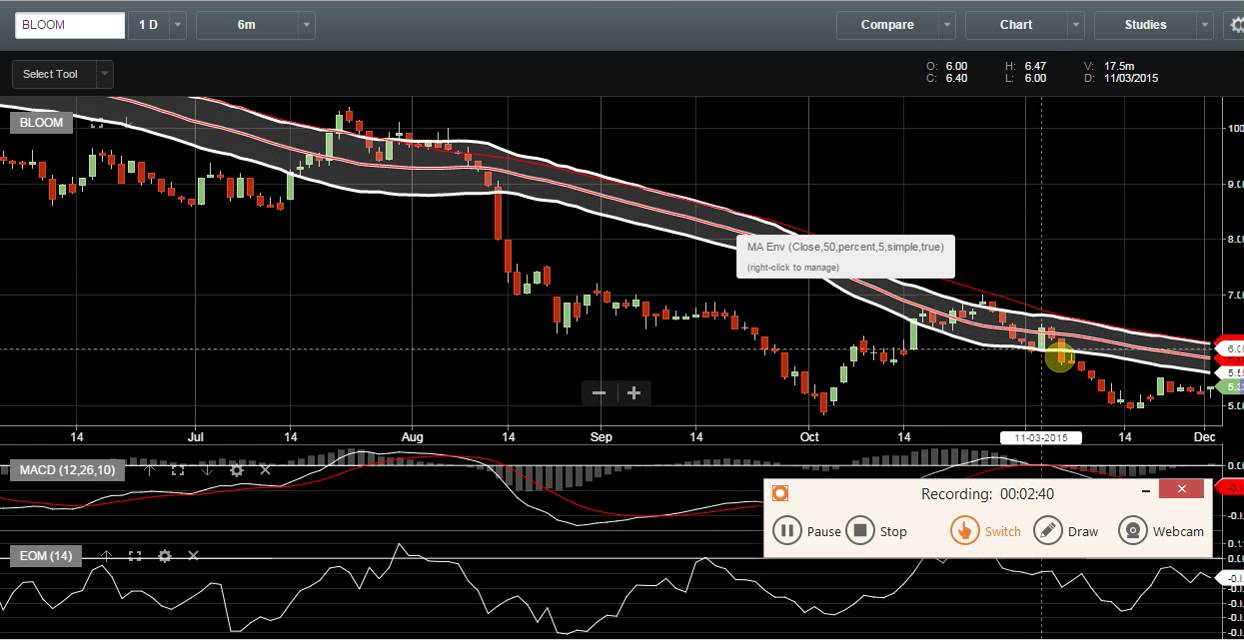1244x640 pixels.
Task: Click the Recording: 00:02:40 timer text
Action: tap(987, 494)
